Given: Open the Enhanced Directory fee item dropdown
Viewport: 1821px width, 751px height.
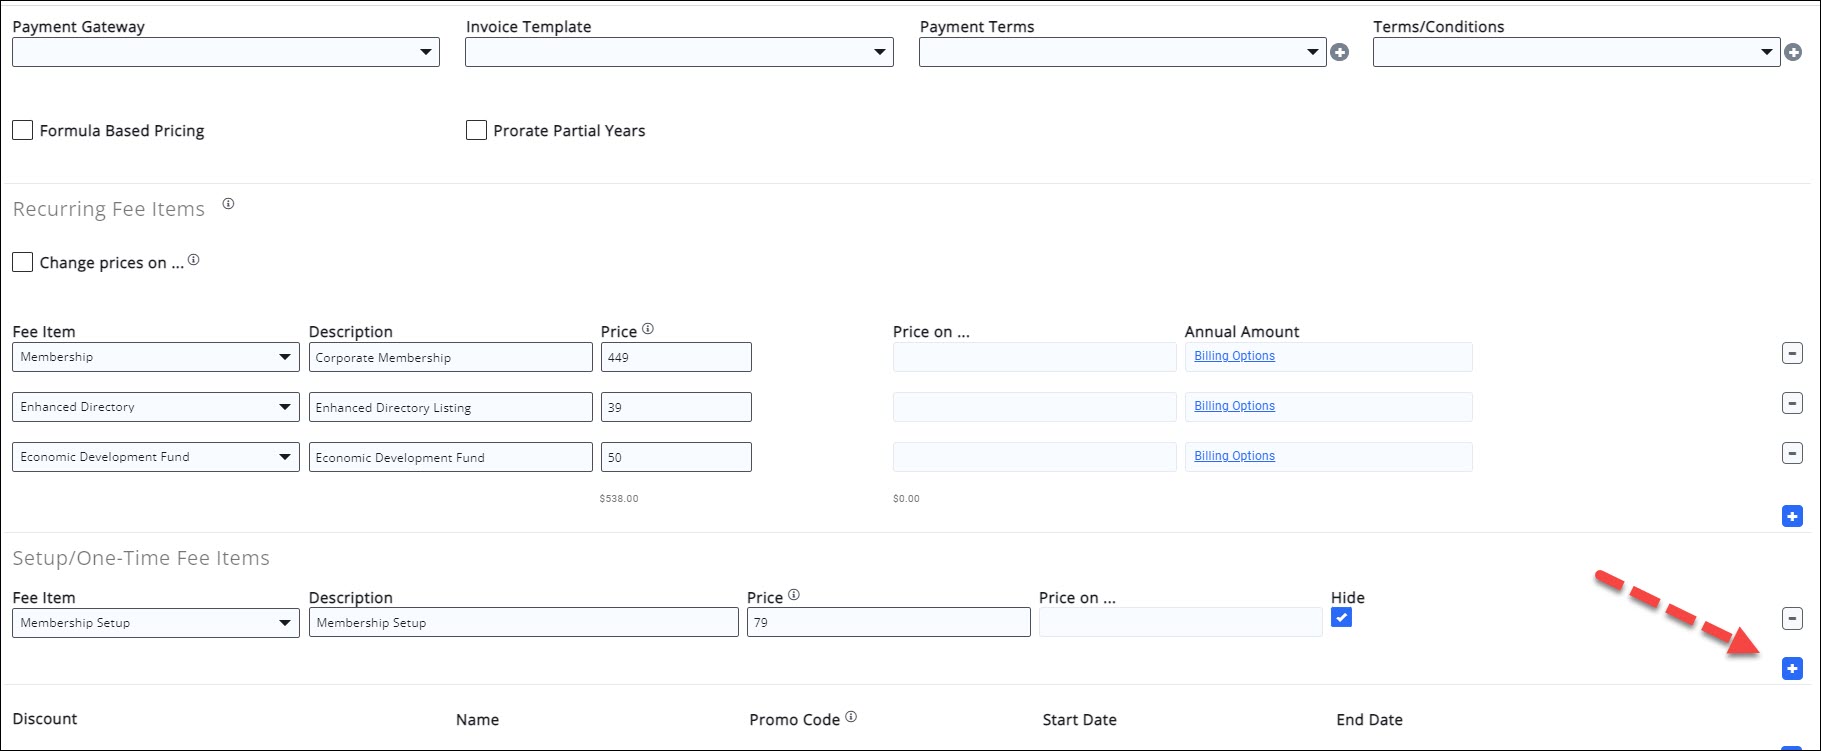Looking at the screenshot, I should (155, 407).
